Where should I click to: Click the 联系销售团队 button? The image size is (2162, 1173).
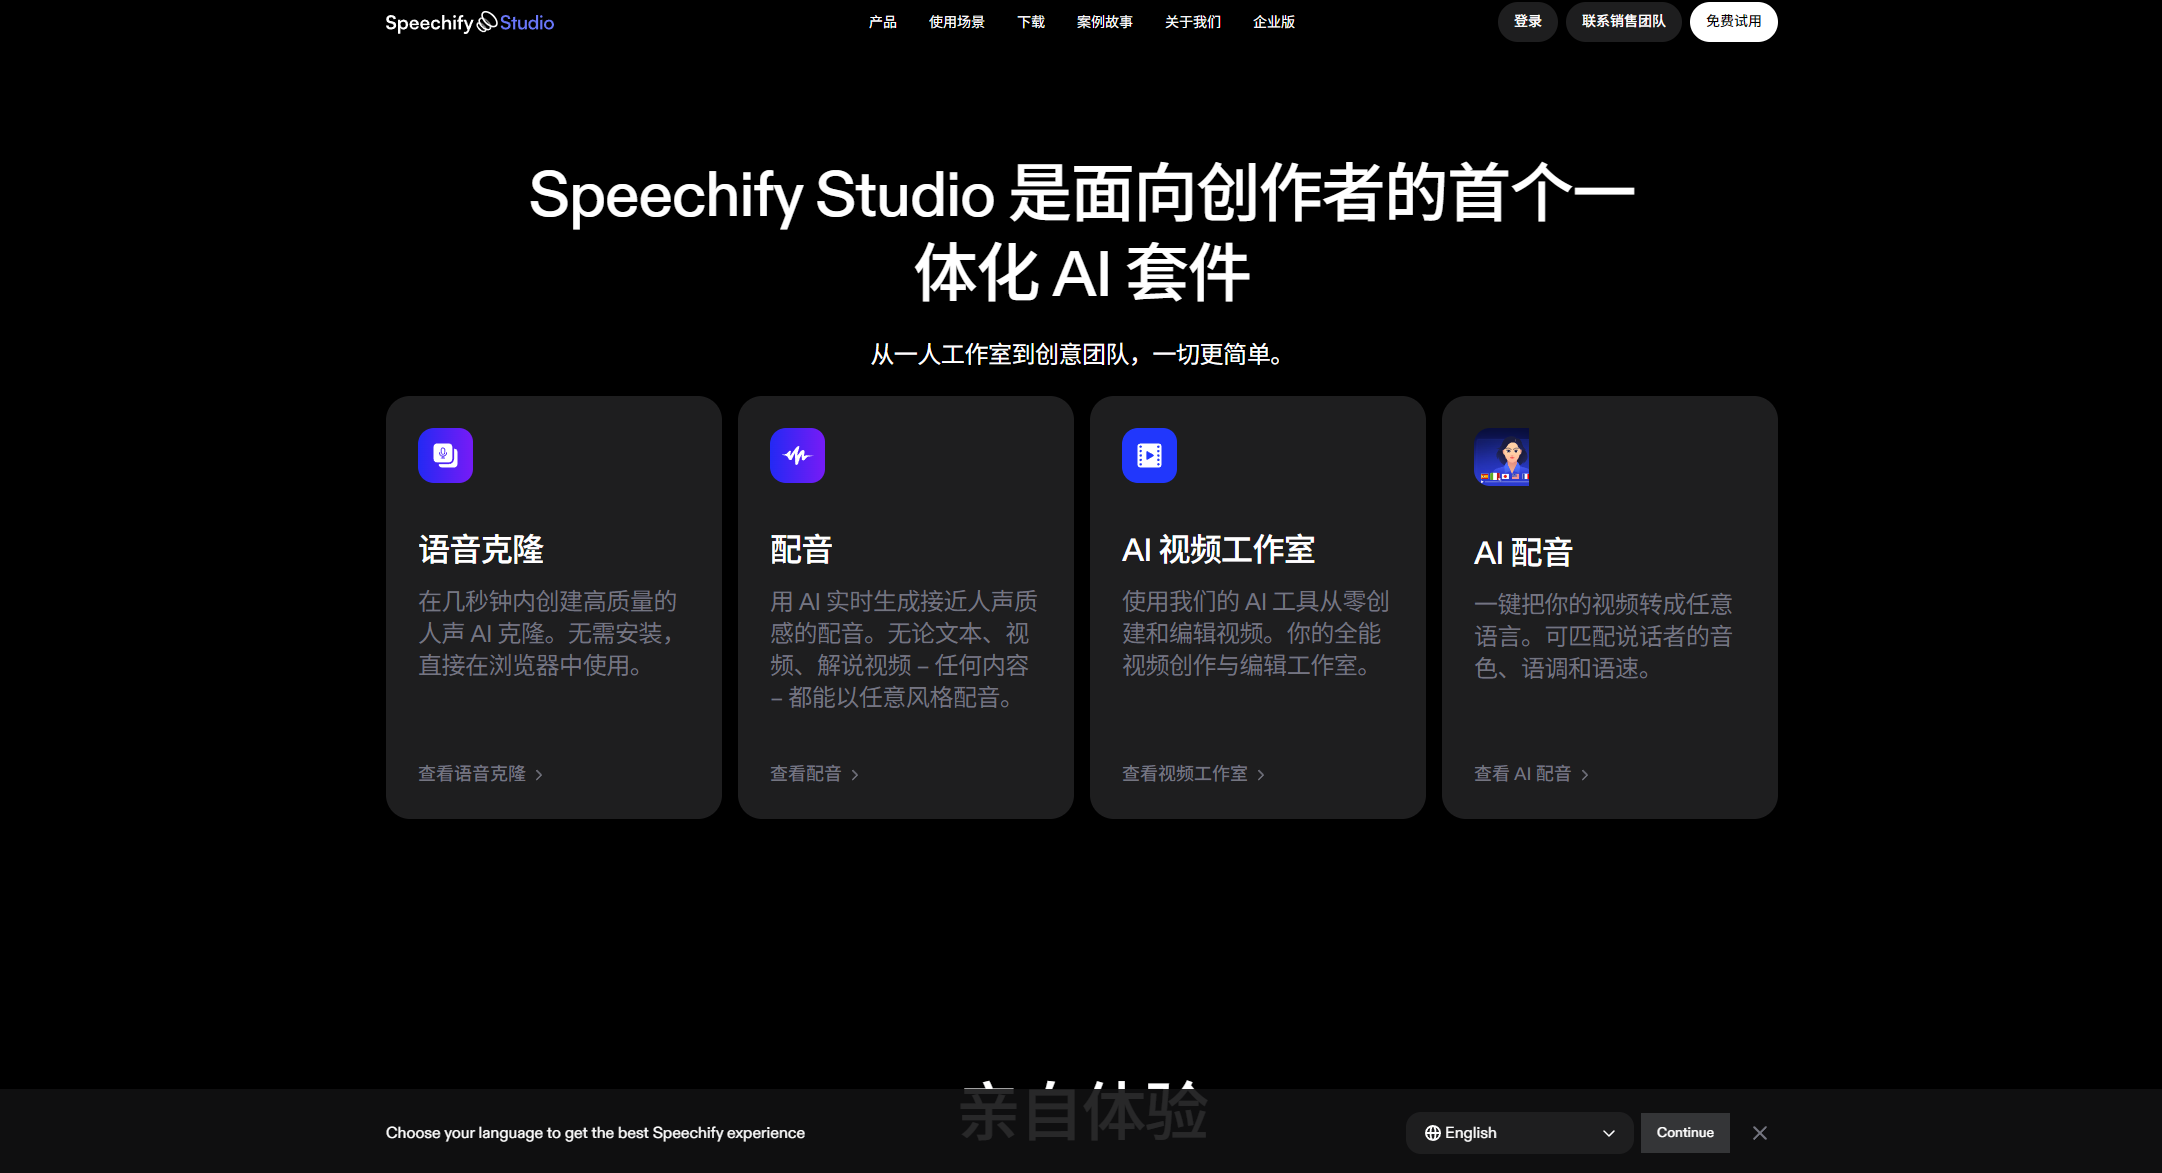(1623, 22)
